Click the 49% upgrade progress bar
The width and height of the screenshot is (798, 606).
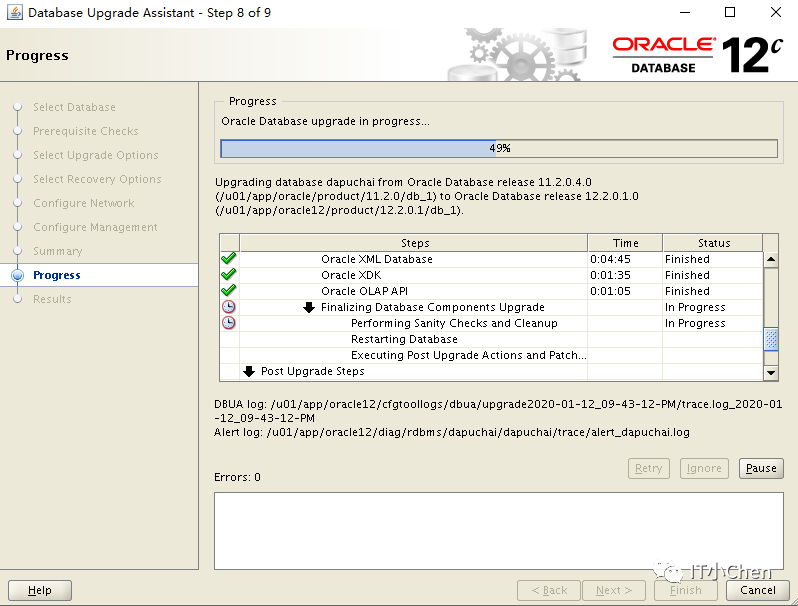pos(499,149)
